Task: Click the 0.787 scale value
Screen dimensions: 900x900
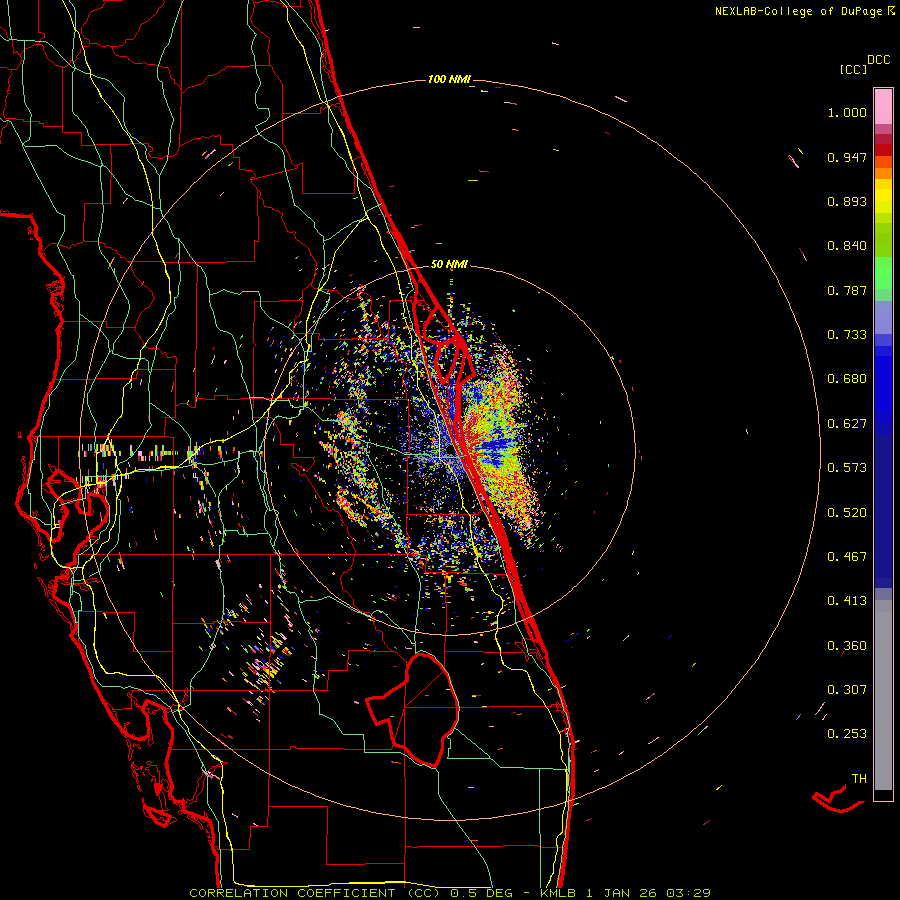Action: coord(847,290)
